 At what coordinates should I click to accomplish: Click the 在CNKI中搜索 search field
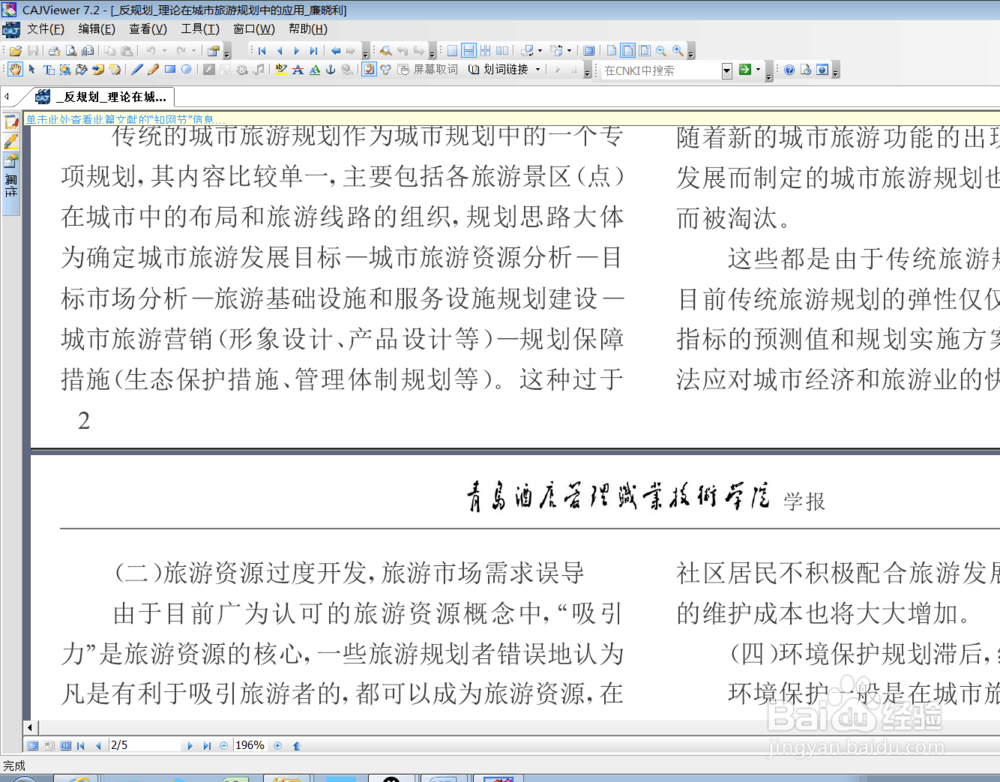pyautogui.click(x=661, y=70)
